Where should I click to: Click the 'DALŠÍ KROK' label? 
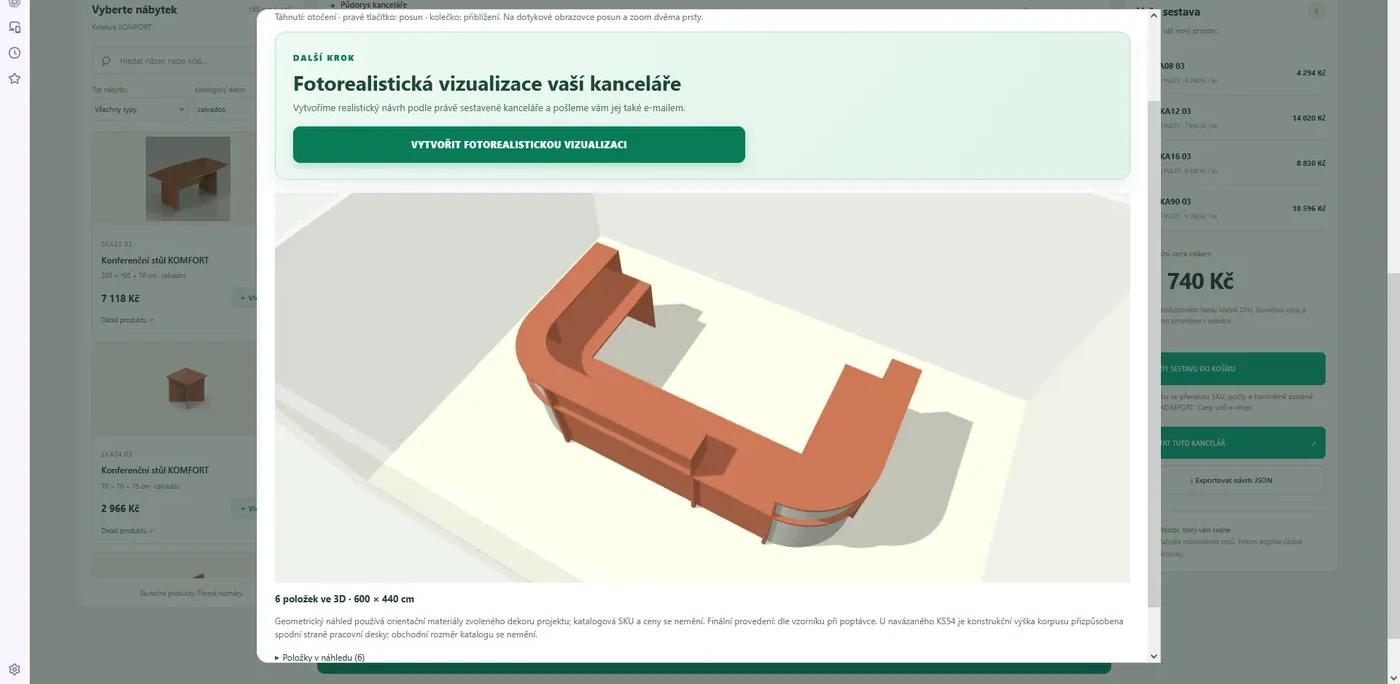[324, 58]
